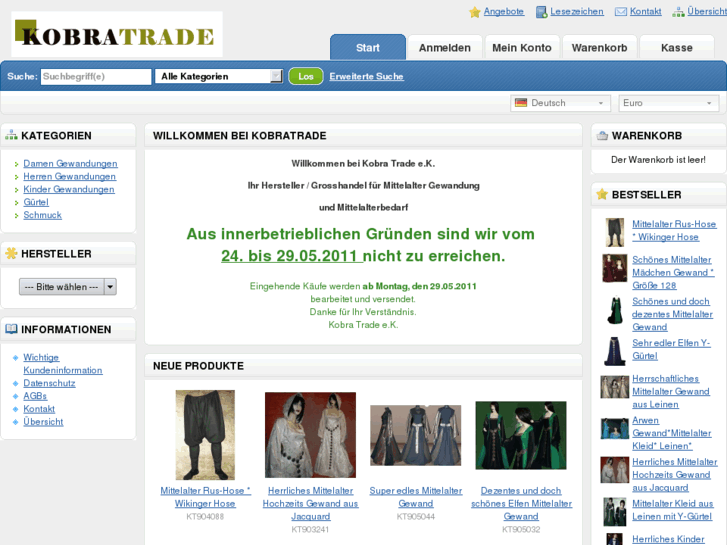Viewport: 727px width, 545px height.
Task: Open bestseller 'Sehr edler Elfen Y-Gürtel' link
Action: 671,349
